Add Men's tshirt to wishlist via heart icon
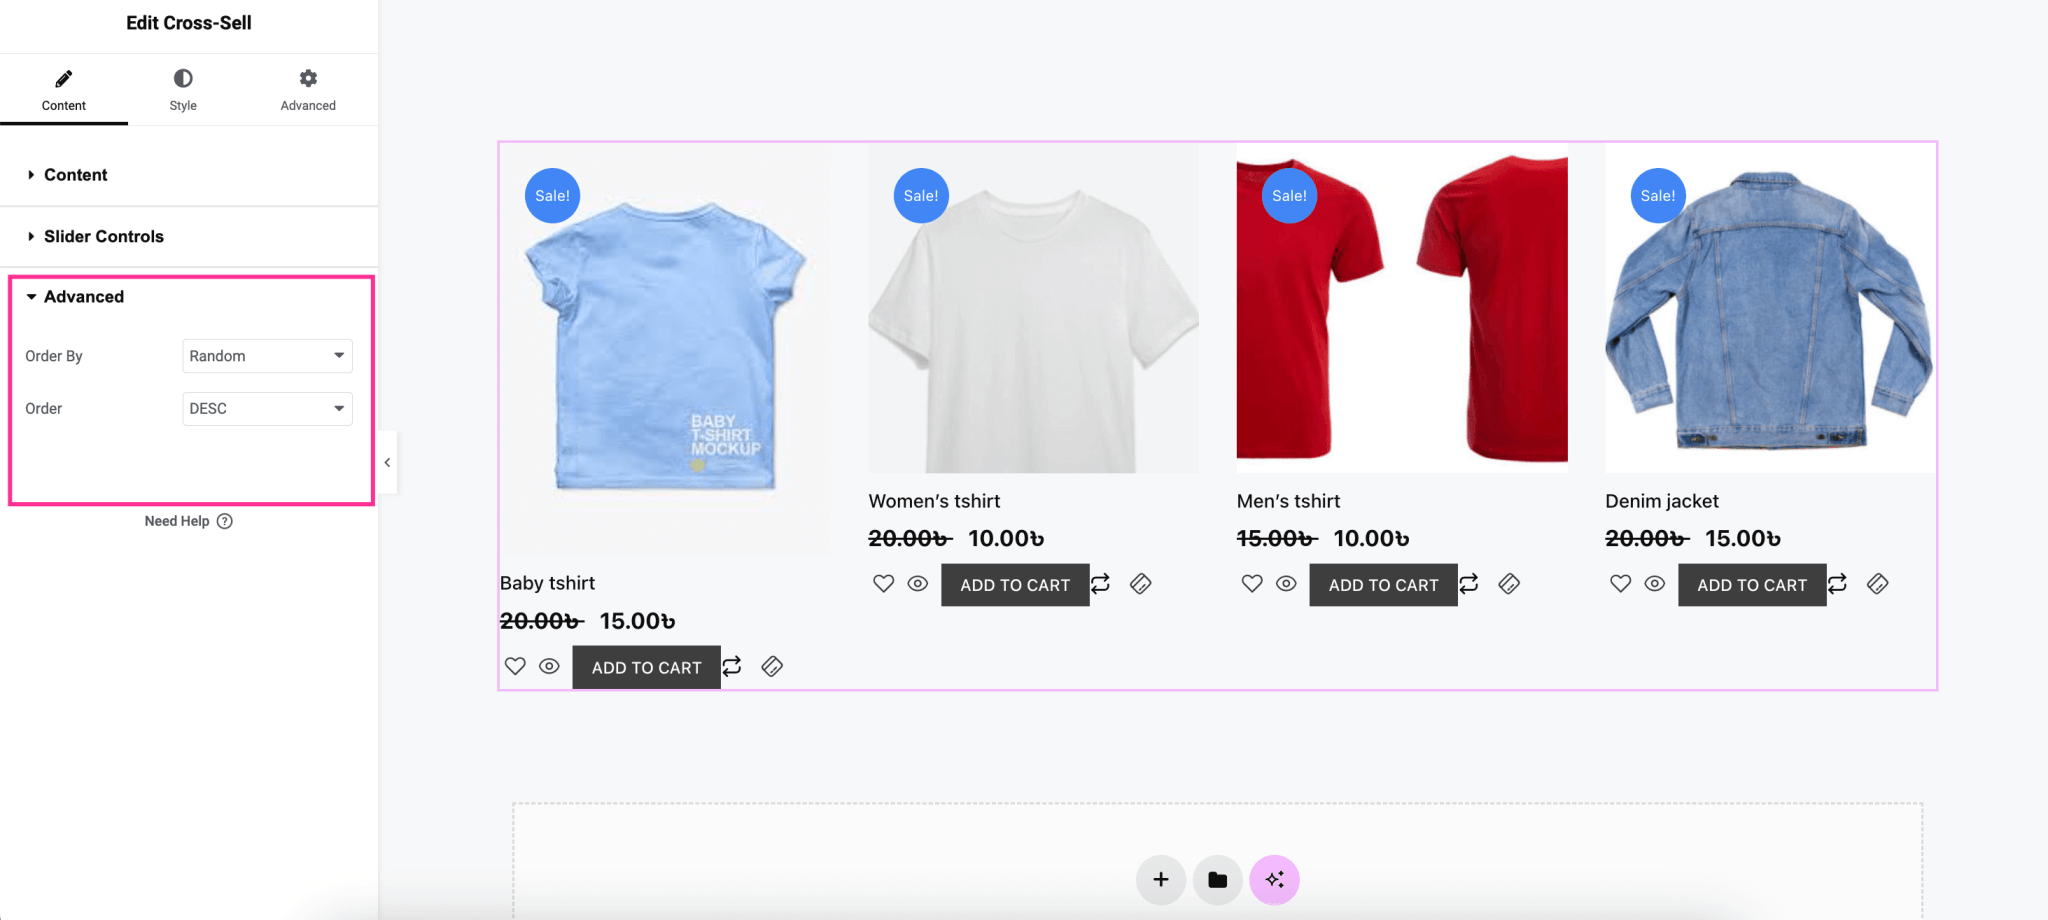Screen dimensions: 2048x920 click(1251, 583)
